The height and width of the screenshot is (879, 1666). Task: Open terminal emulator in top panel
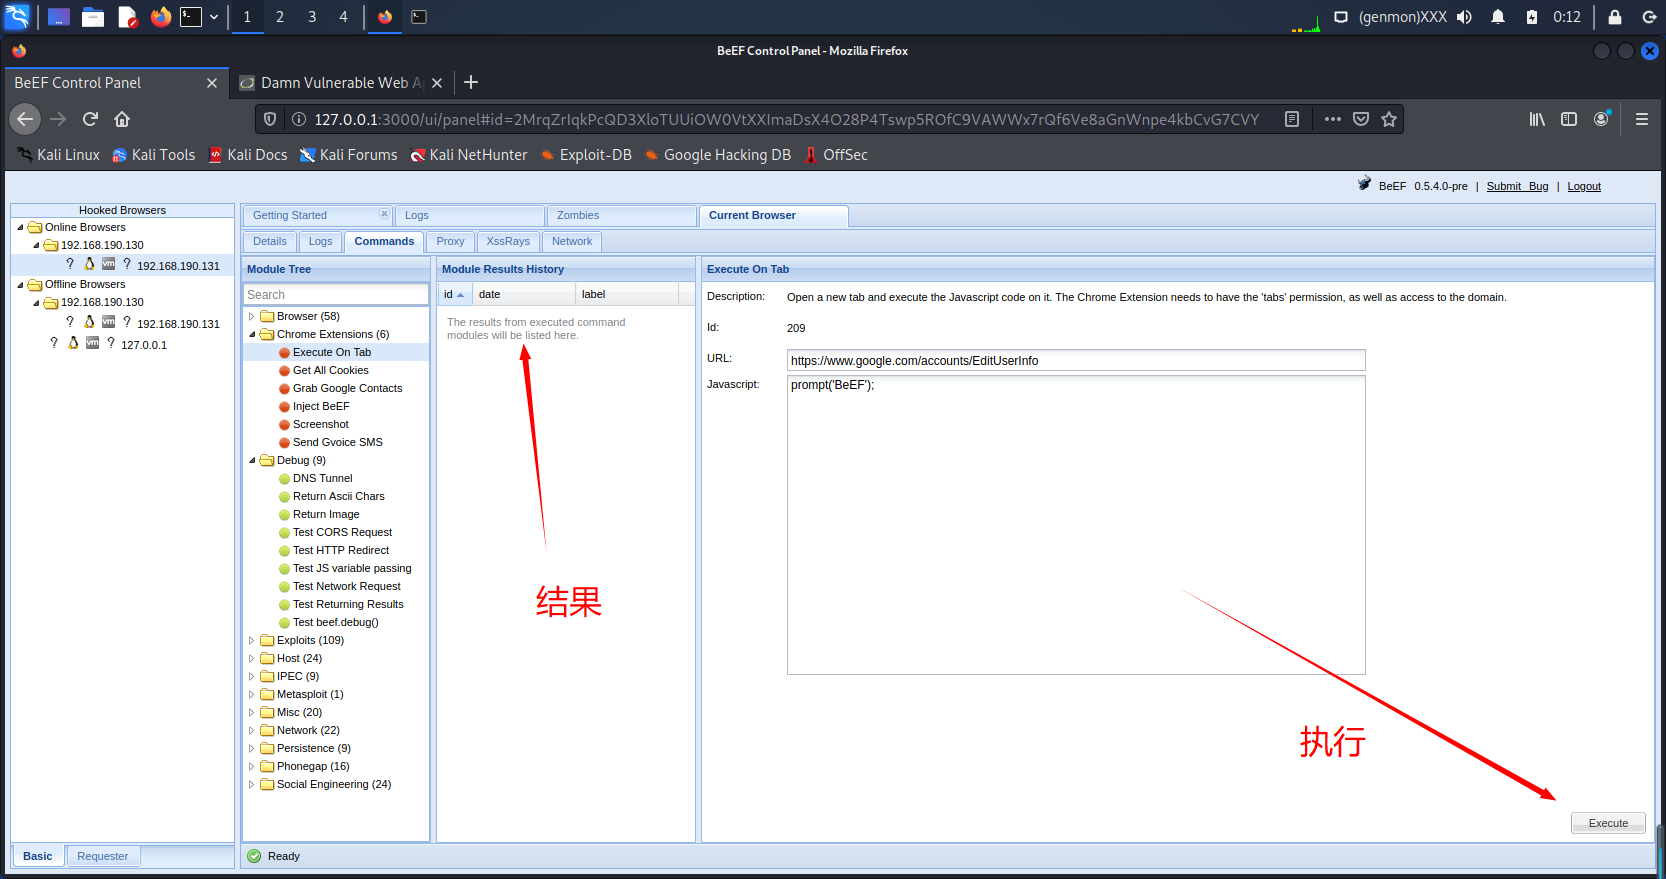191,17
